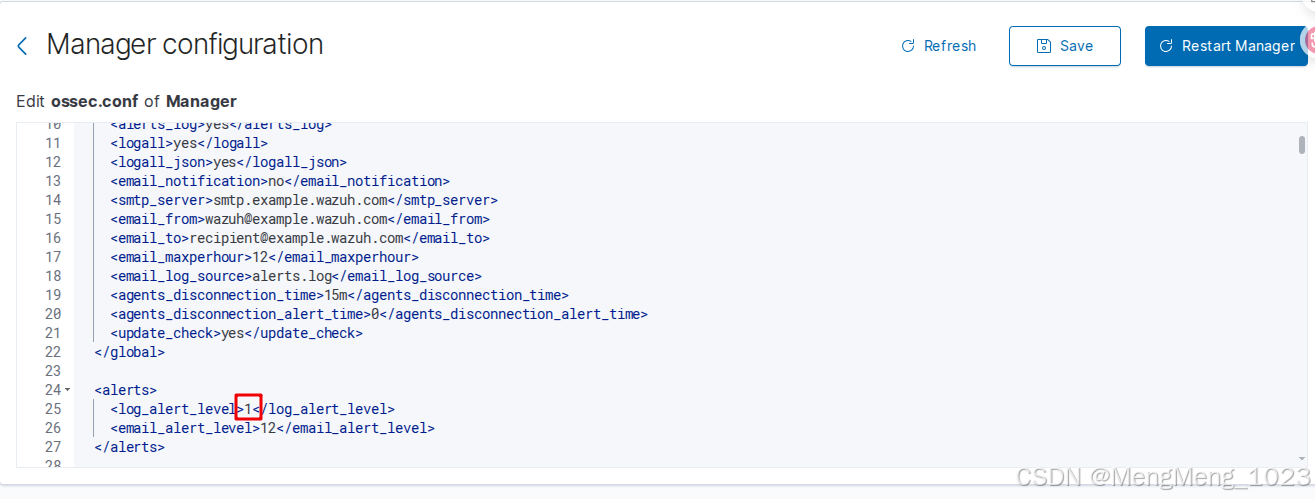Click the Restart Manager button
The image size is (1315, 499).
[x=1226, y=46]
